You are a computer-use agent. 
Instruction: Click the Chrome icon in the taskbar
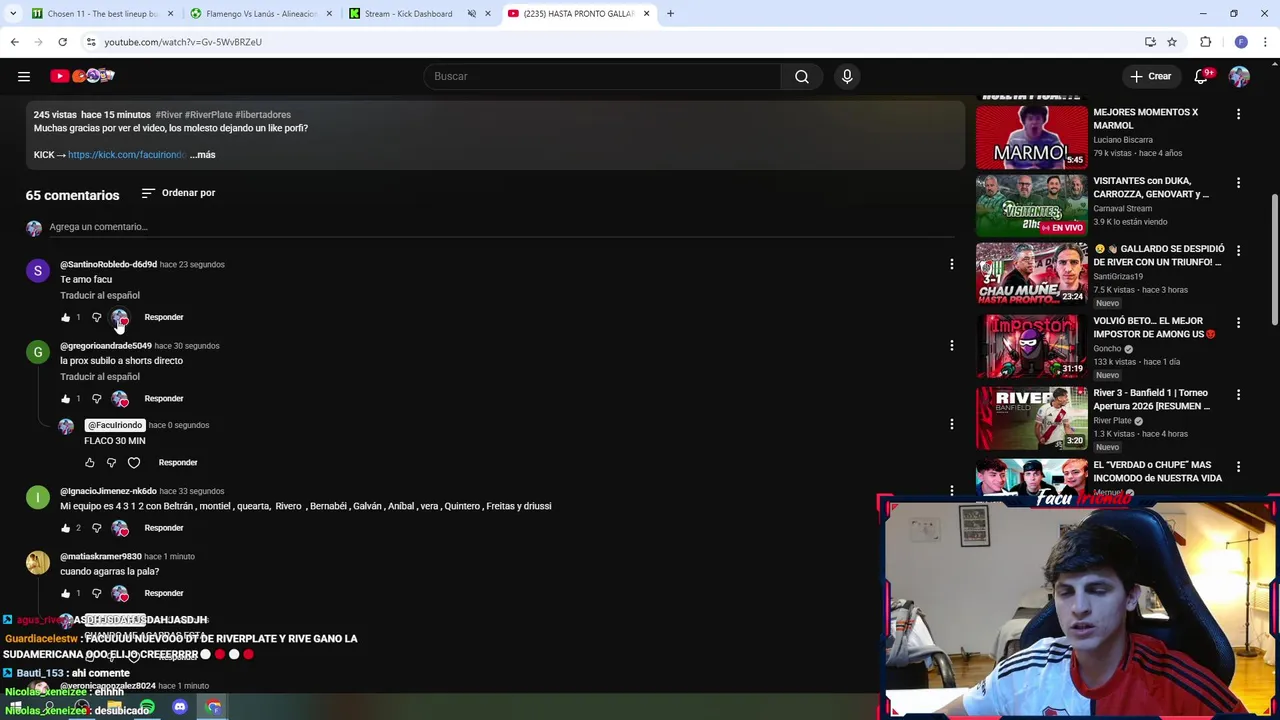coord(213,708)
